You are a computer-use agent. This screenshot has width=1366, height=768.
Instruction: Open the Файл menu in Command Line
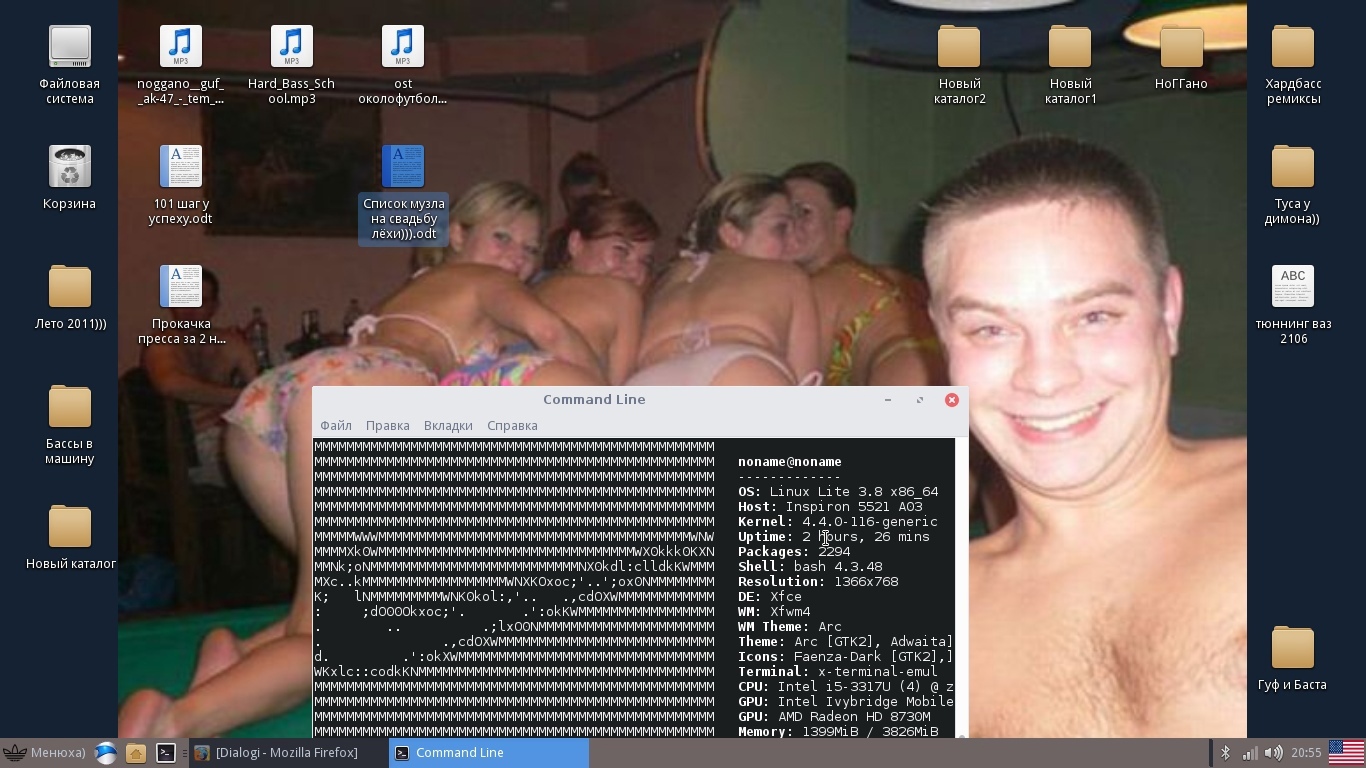coord(336,425)
